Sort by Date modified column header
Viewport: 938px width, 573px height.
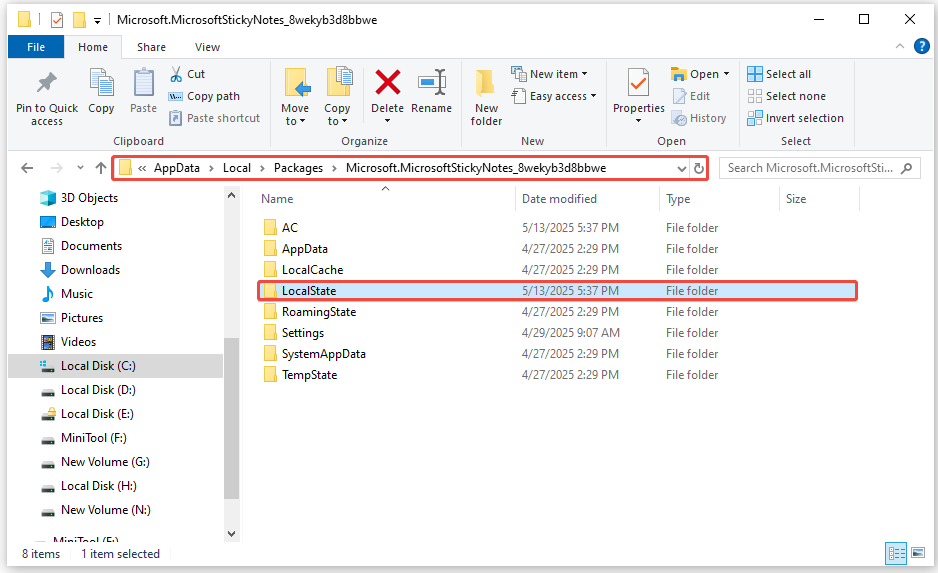[x=559, y=199]
